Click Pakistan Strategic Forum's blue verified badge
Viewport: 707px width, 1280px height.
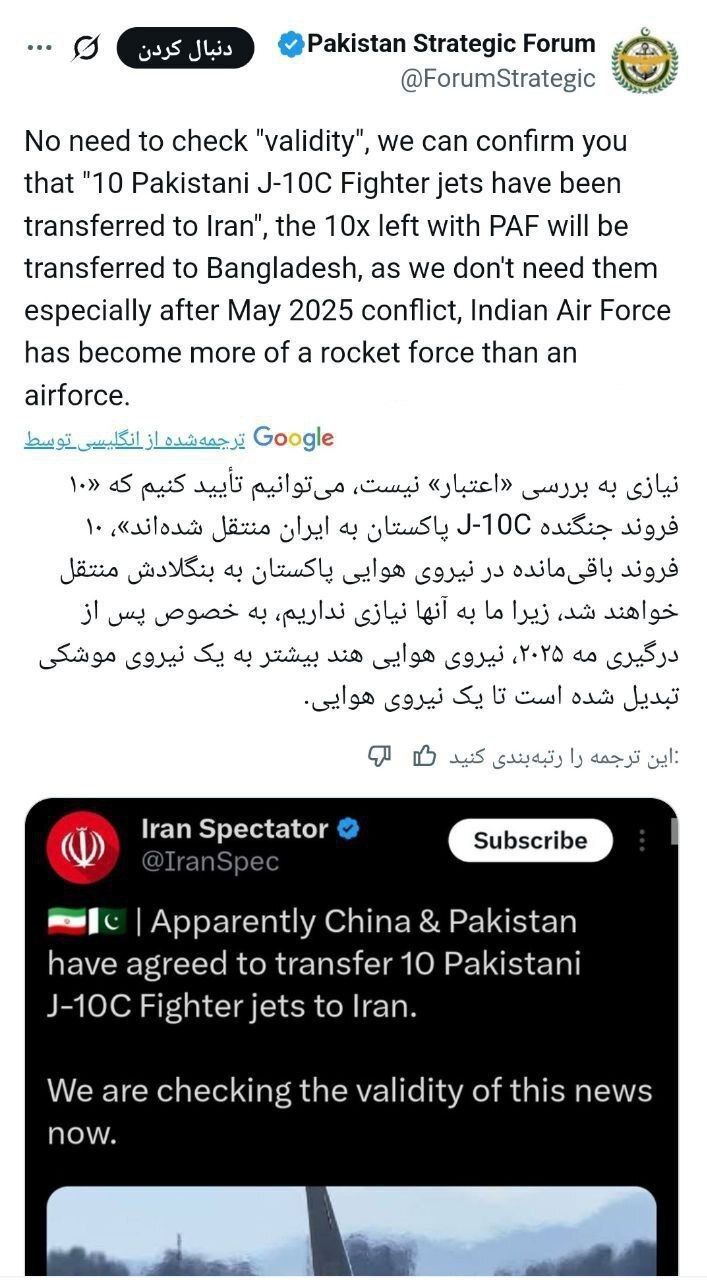(290, 44)
